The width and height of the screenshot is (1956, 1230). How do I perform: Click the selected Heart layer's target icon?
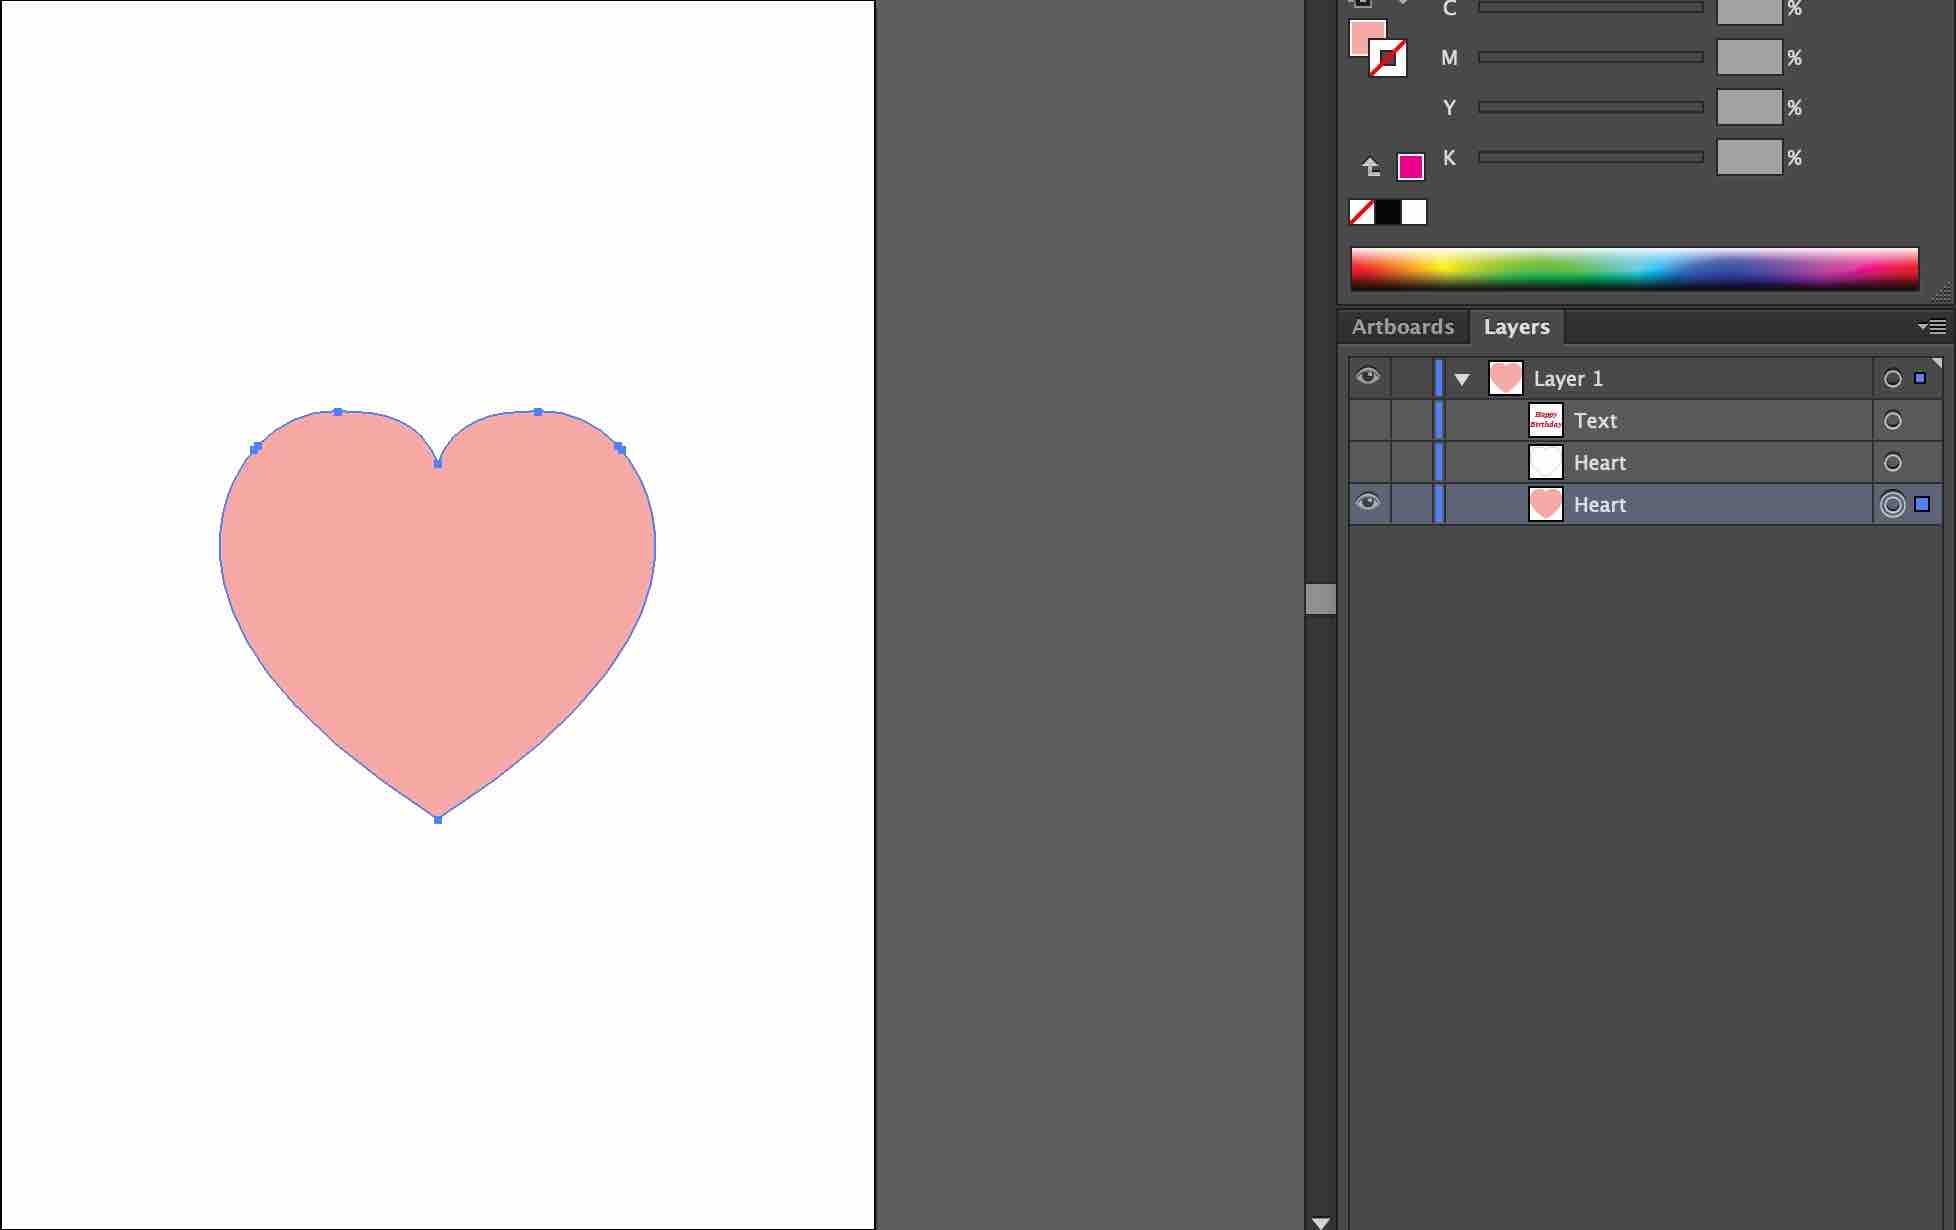(x=1892, y=505)
